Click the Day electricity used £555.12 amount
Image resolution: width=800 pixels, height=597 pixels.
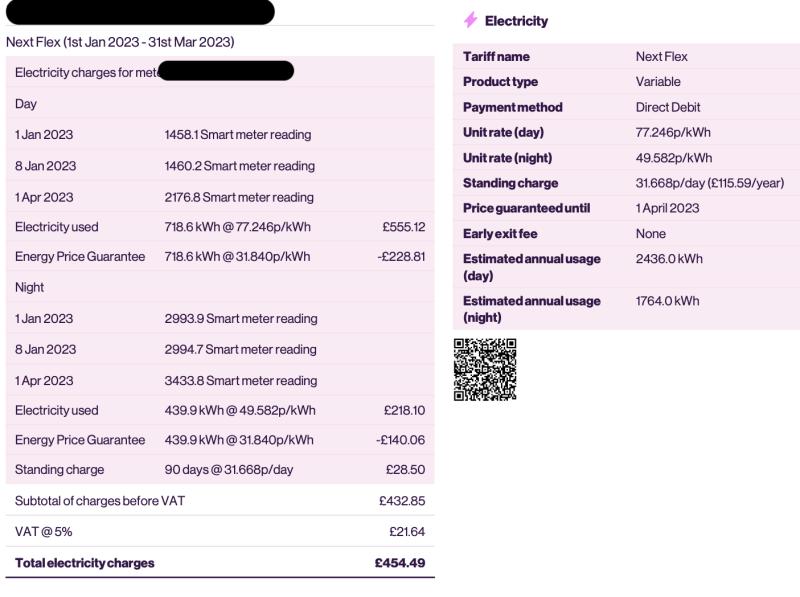point(404,227)
